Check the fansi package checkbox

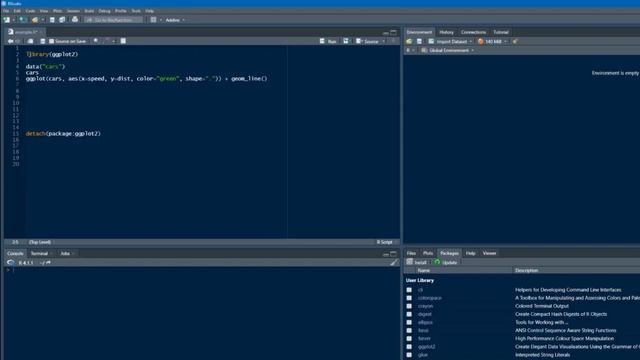(x=409, y=331)
